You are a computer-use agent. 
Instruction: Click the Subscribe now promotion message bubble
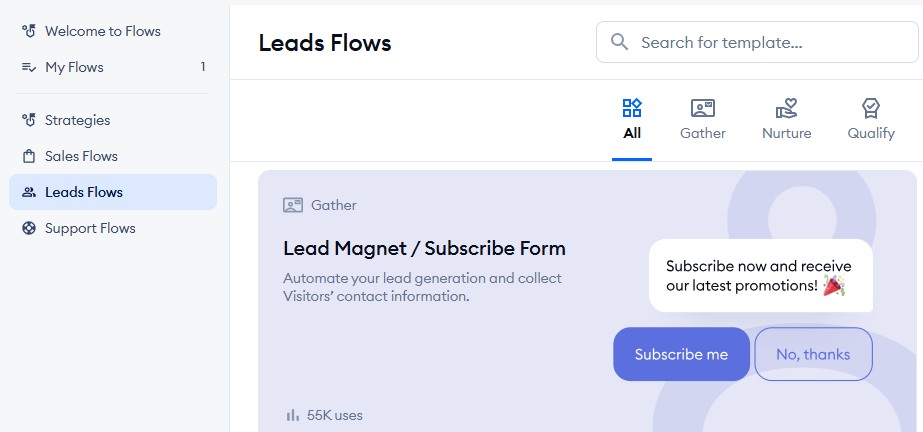point(760,276)
